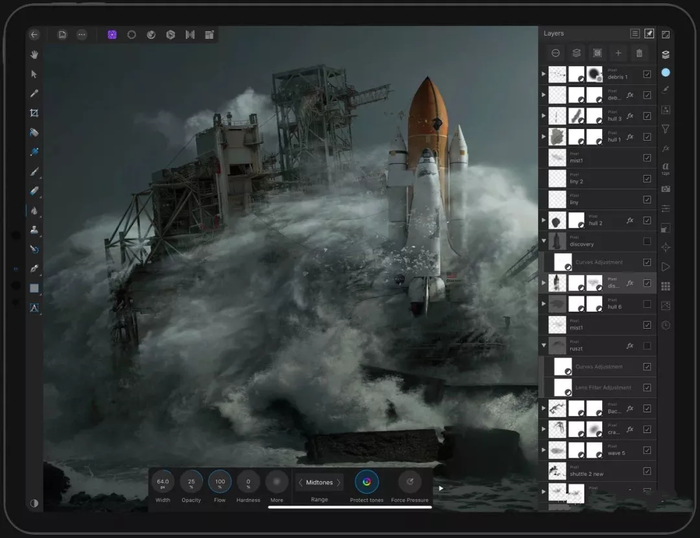Screen dimensions: 700x538
Task: Select the Dodge/Burn brush tool
Action: coord(34,210)
